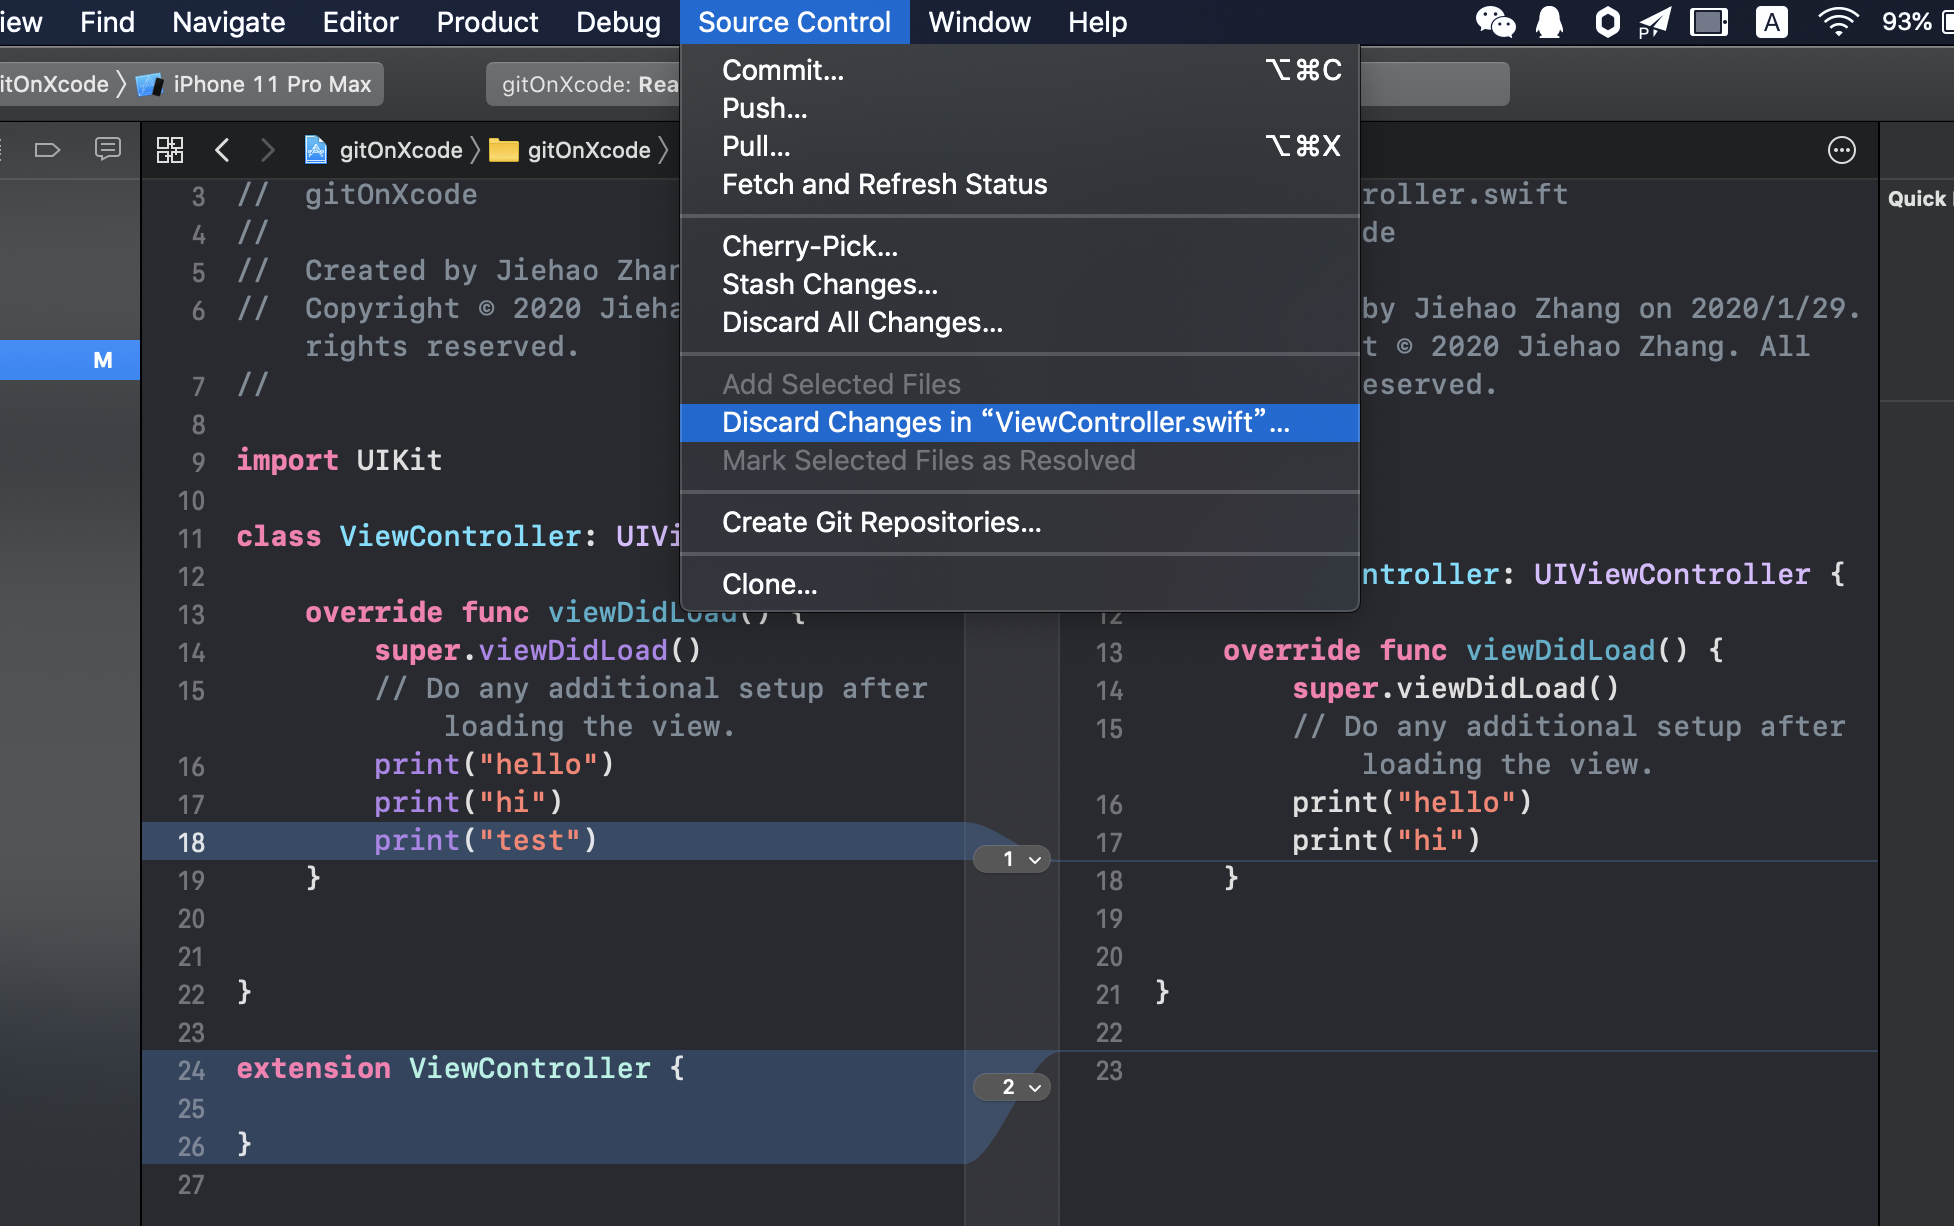Select the modified file row marked M
The width and height of the screenshot is (1954, 1226).
tap(70, 360)
